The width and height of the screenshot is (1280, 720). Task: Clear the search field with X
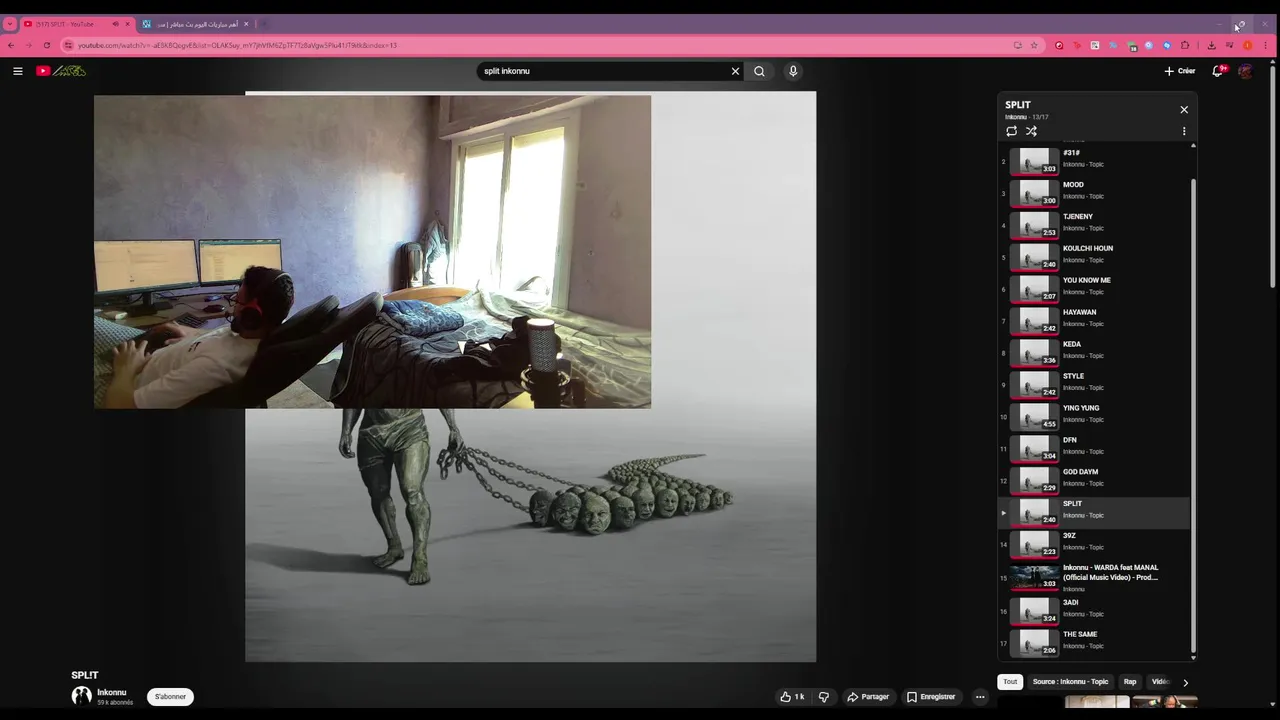pos(735,71)
